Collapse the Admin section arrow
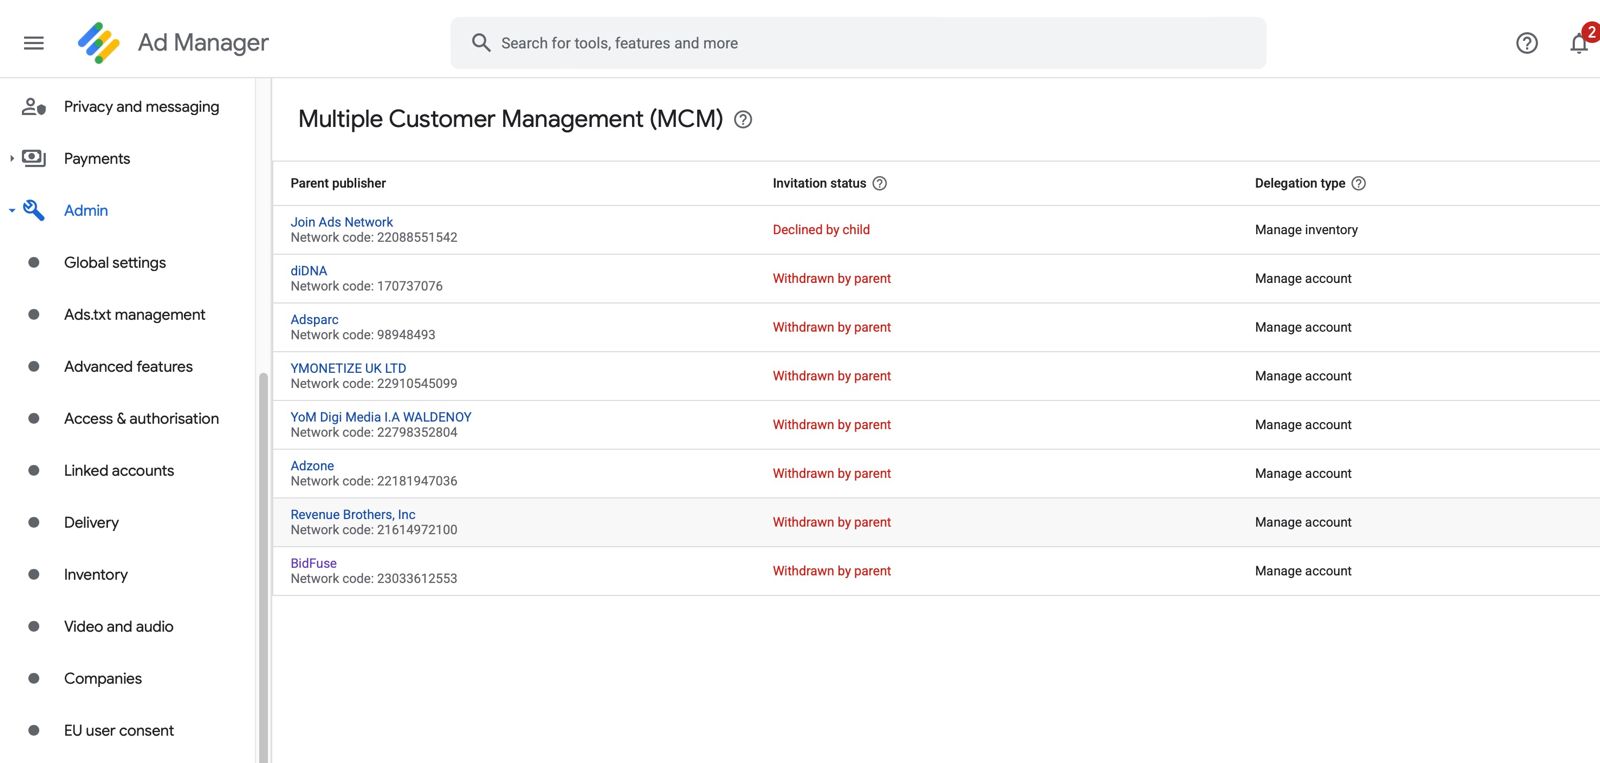1600x763 pixels. (x=11, y=211)
